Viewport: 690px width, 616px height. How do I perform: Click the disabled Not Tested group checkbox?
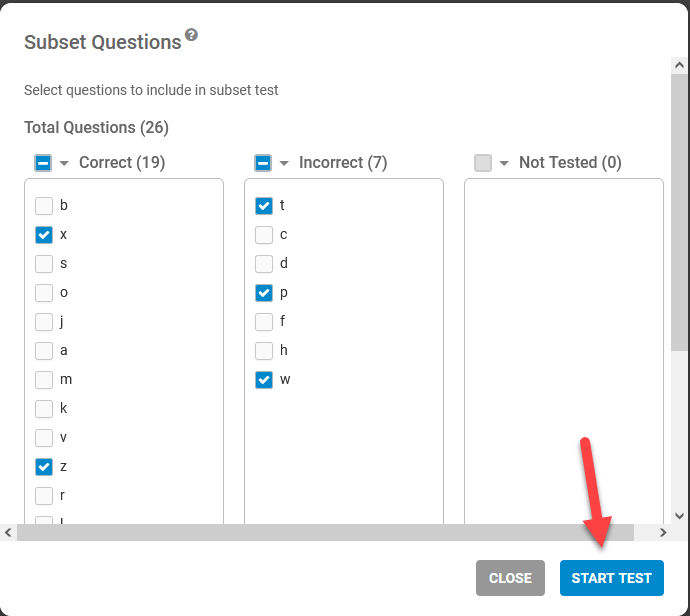483,163
